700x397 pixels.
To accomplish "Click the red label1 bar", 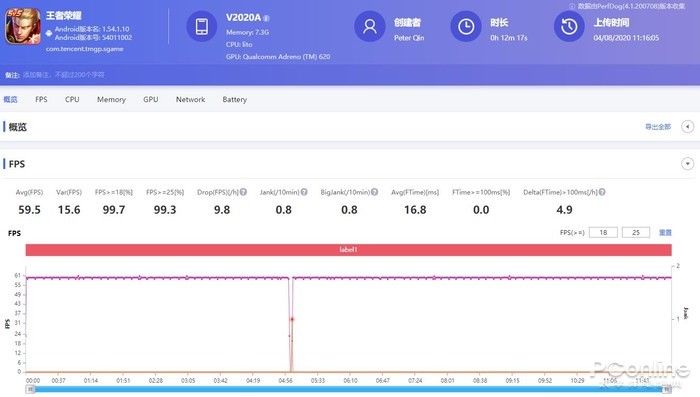I will [x=348, y=250].
